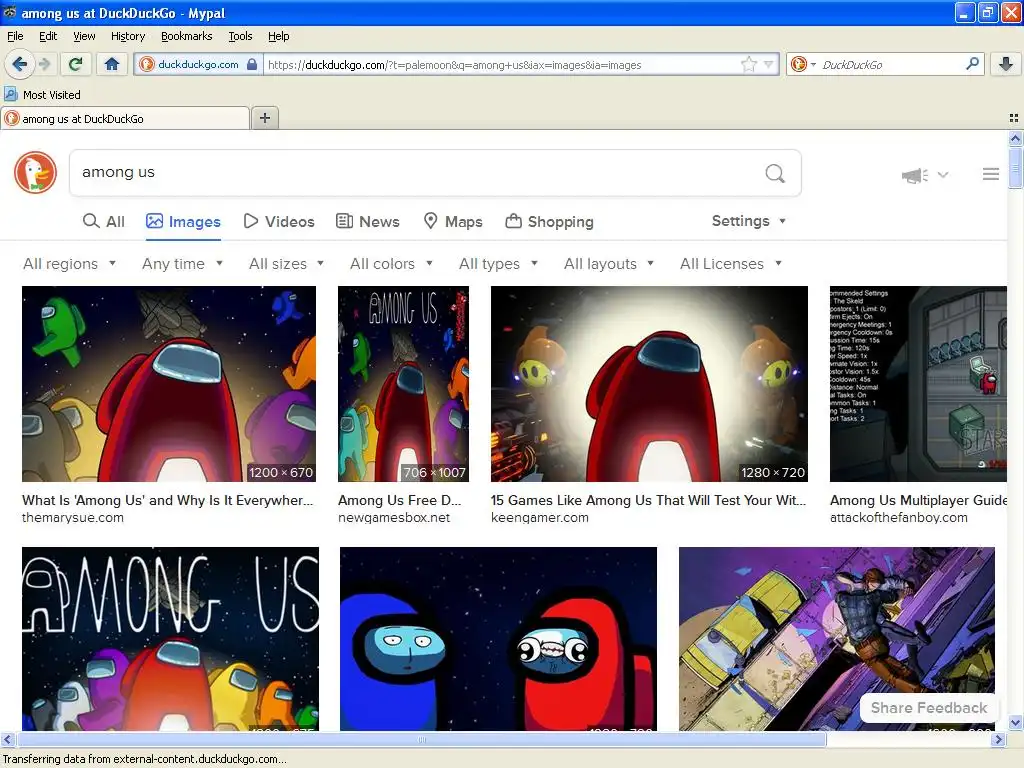Expand the chevron next to megaphone

click(x=942, y=174)
